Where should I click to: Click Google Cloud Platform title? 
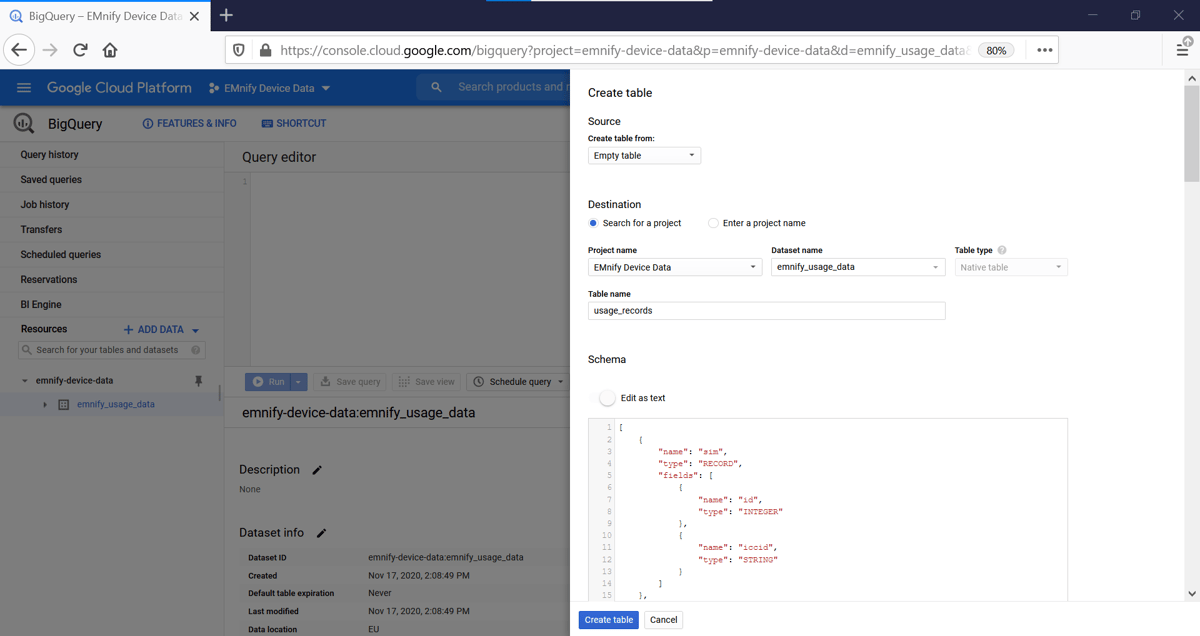119,88
